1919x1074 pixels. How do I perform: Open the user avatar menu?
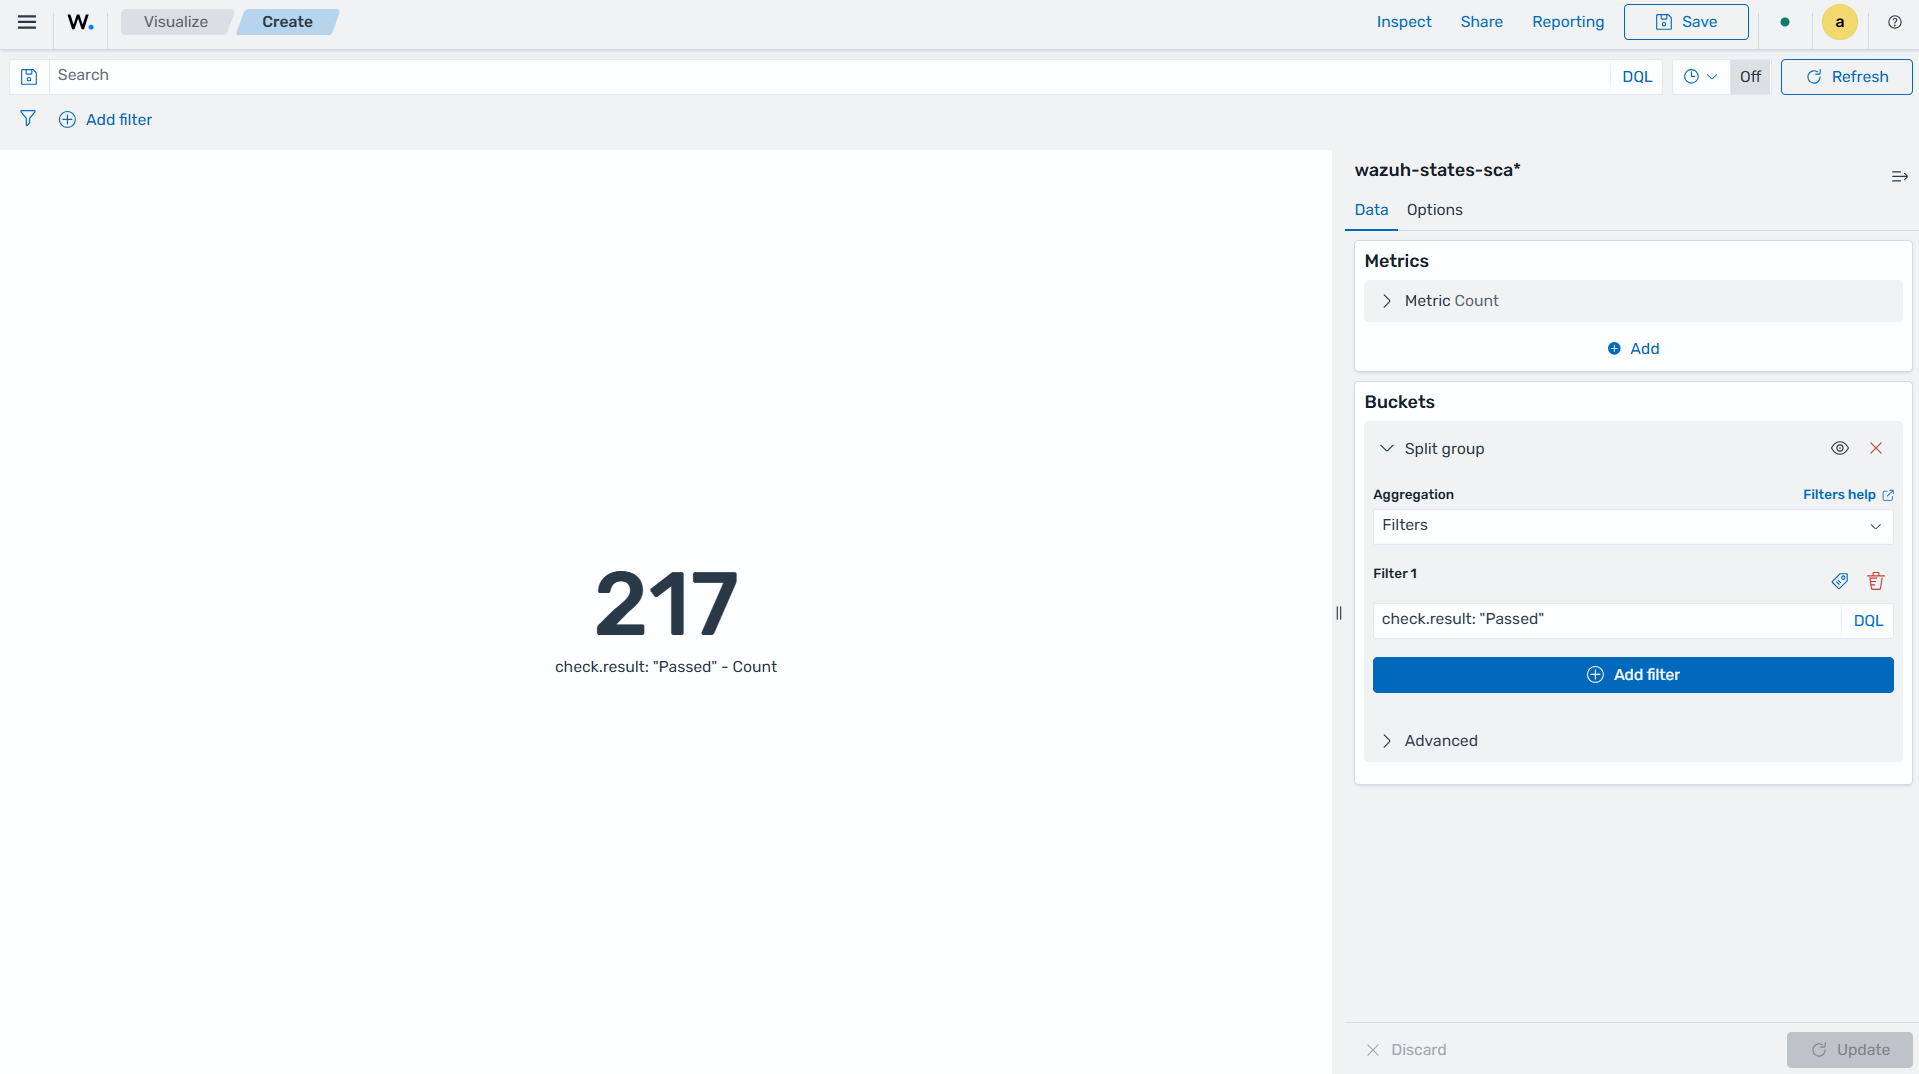coord(1839,22)
